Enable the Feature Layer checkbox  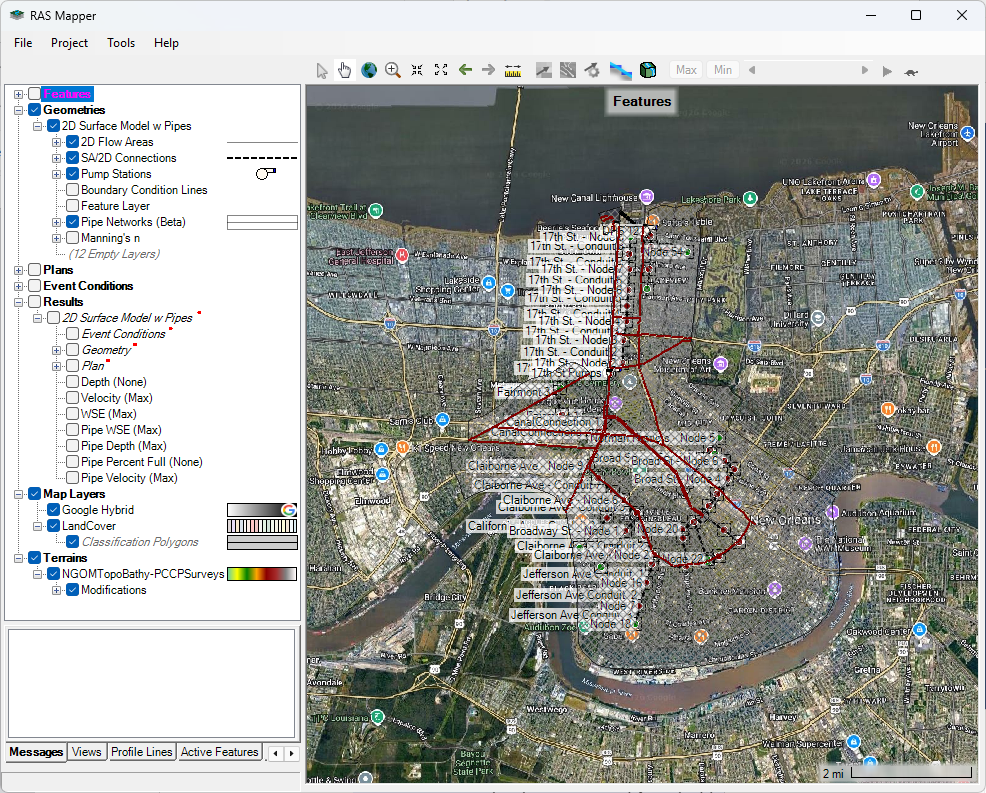click(x=72, y=206)
